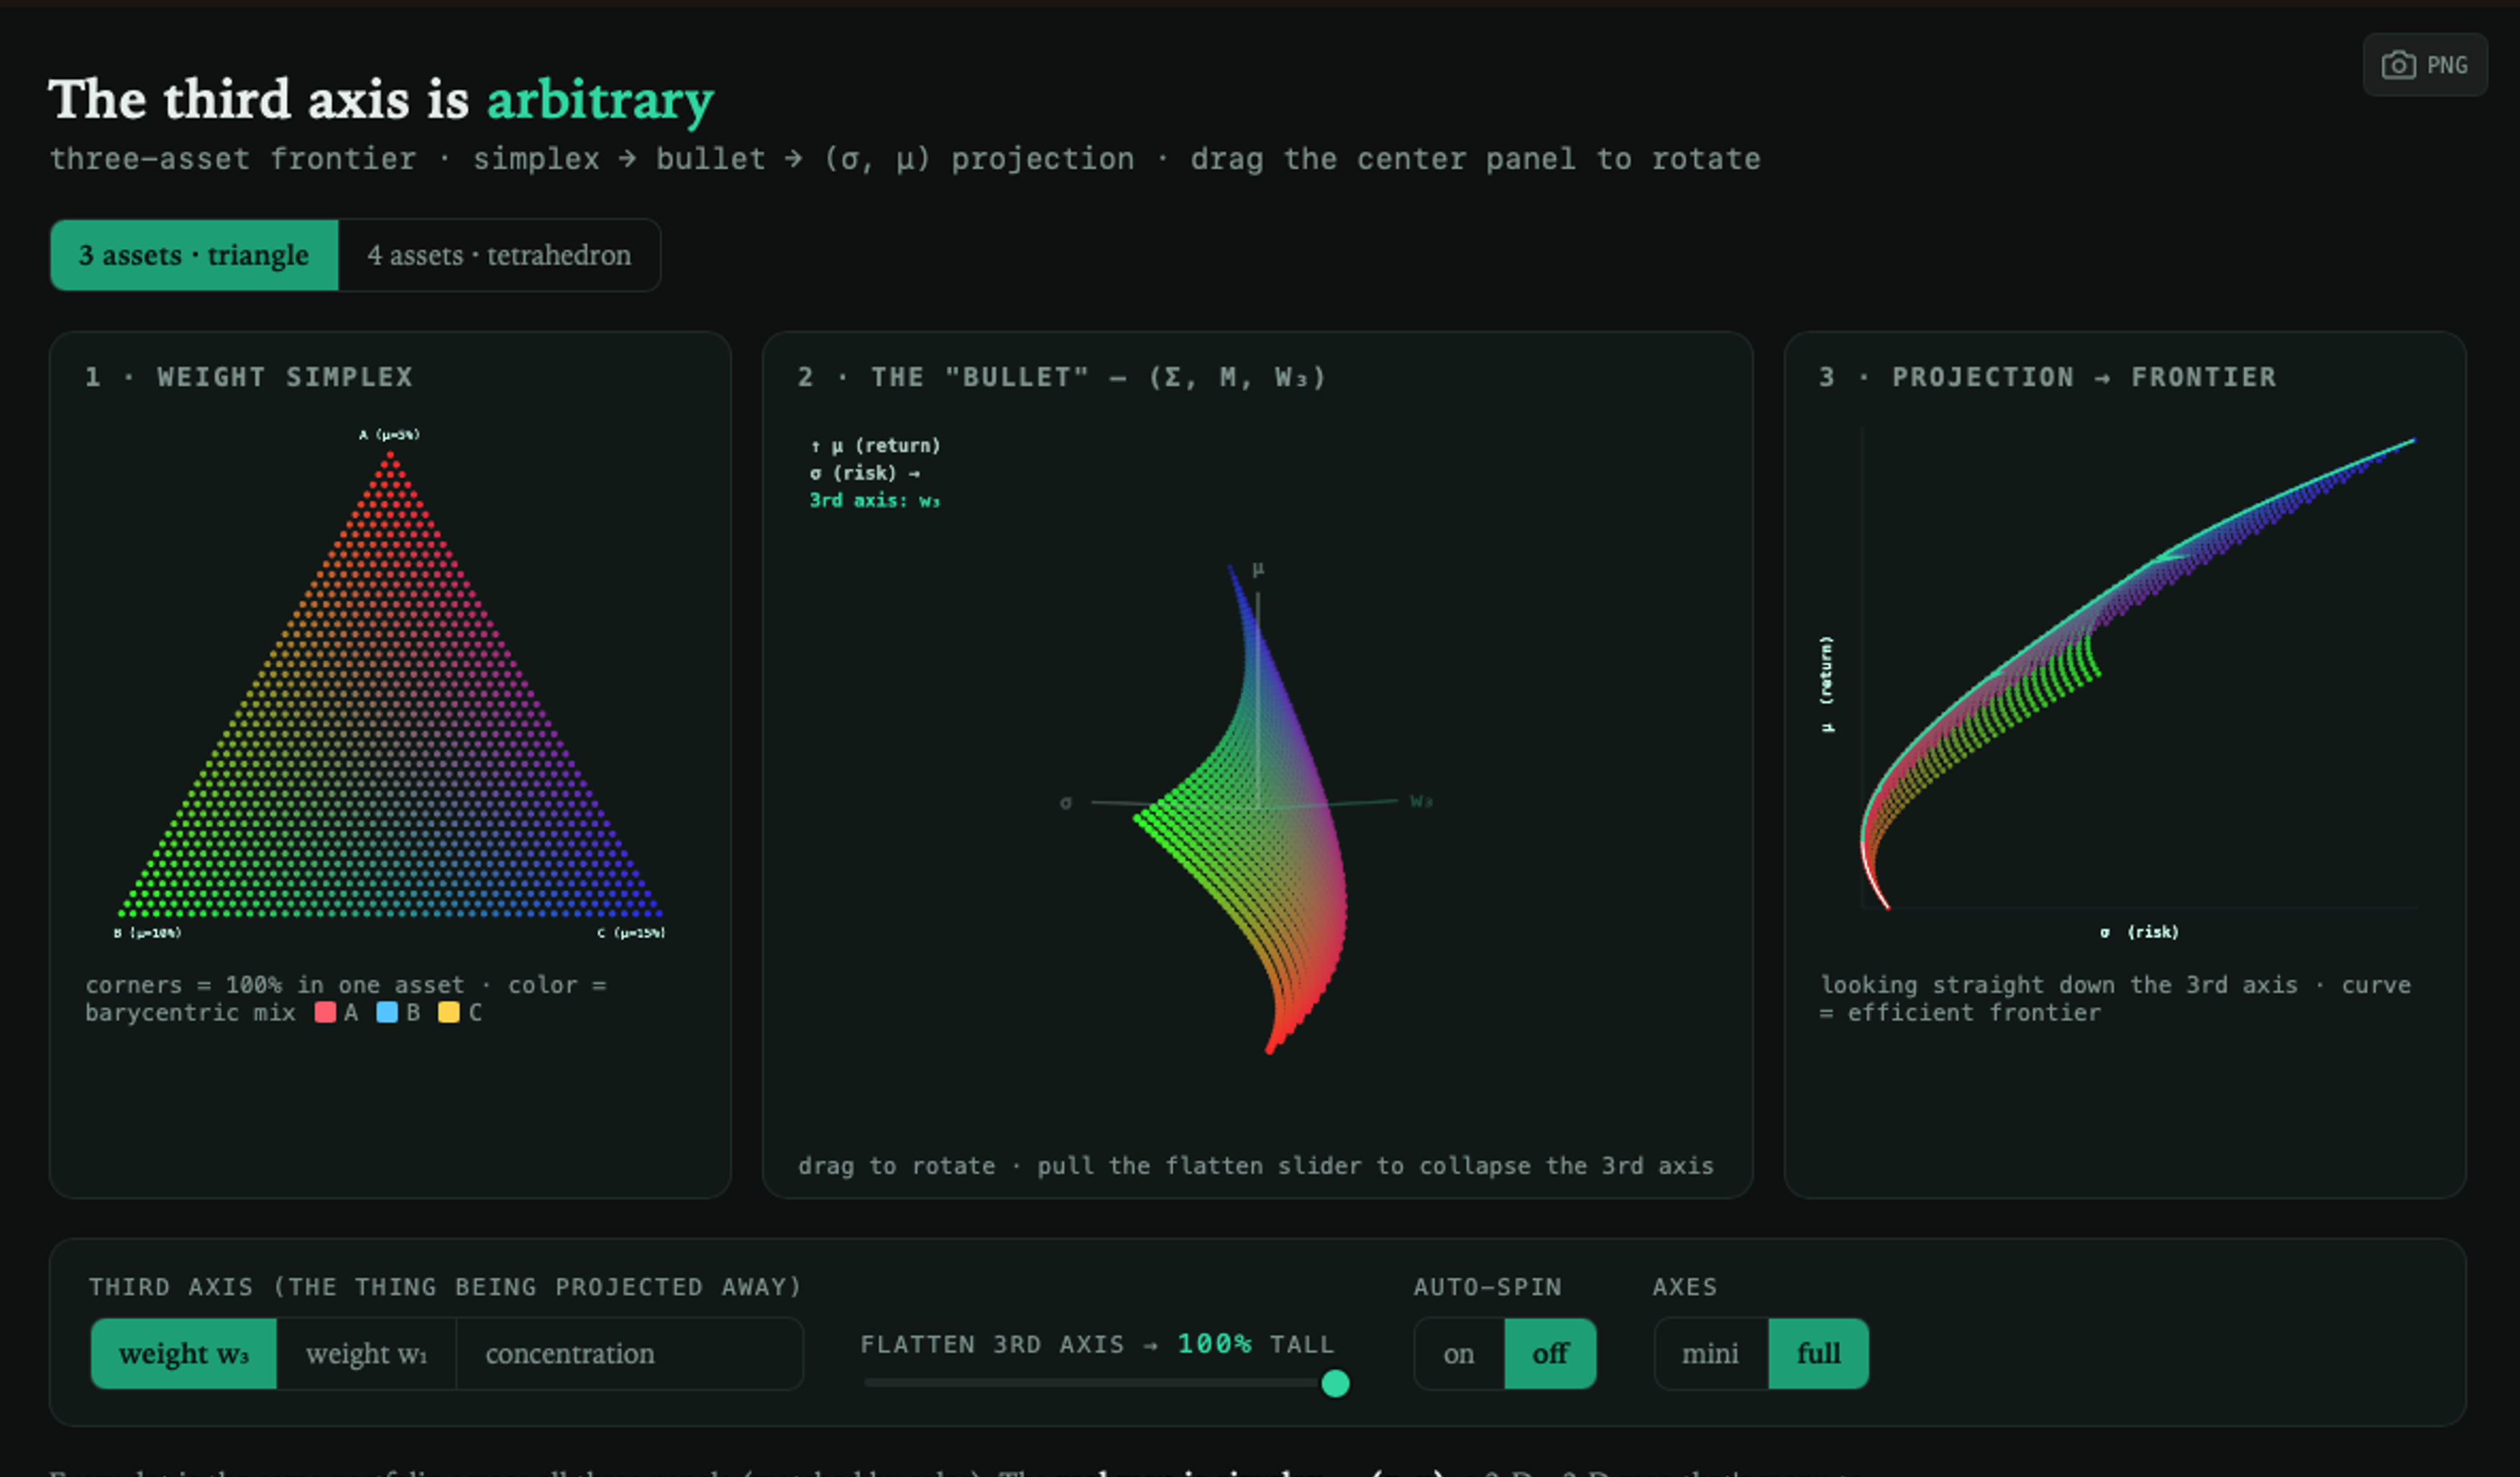The width and height of the screenshot is (2520, 1477).
Task: Choose weight w₃ as third axis
Action: (184, 1353)
